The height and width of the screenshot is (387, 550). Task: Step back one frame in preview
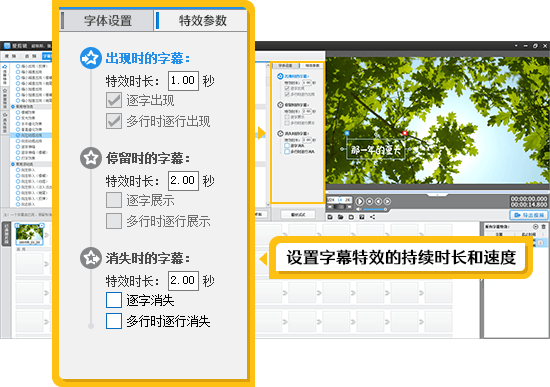378,201
